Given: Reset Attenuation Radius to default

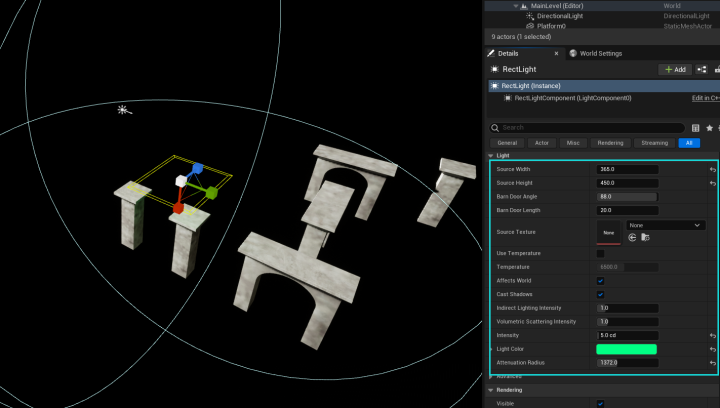Looking at the screenshot, I should coord(713,363).
